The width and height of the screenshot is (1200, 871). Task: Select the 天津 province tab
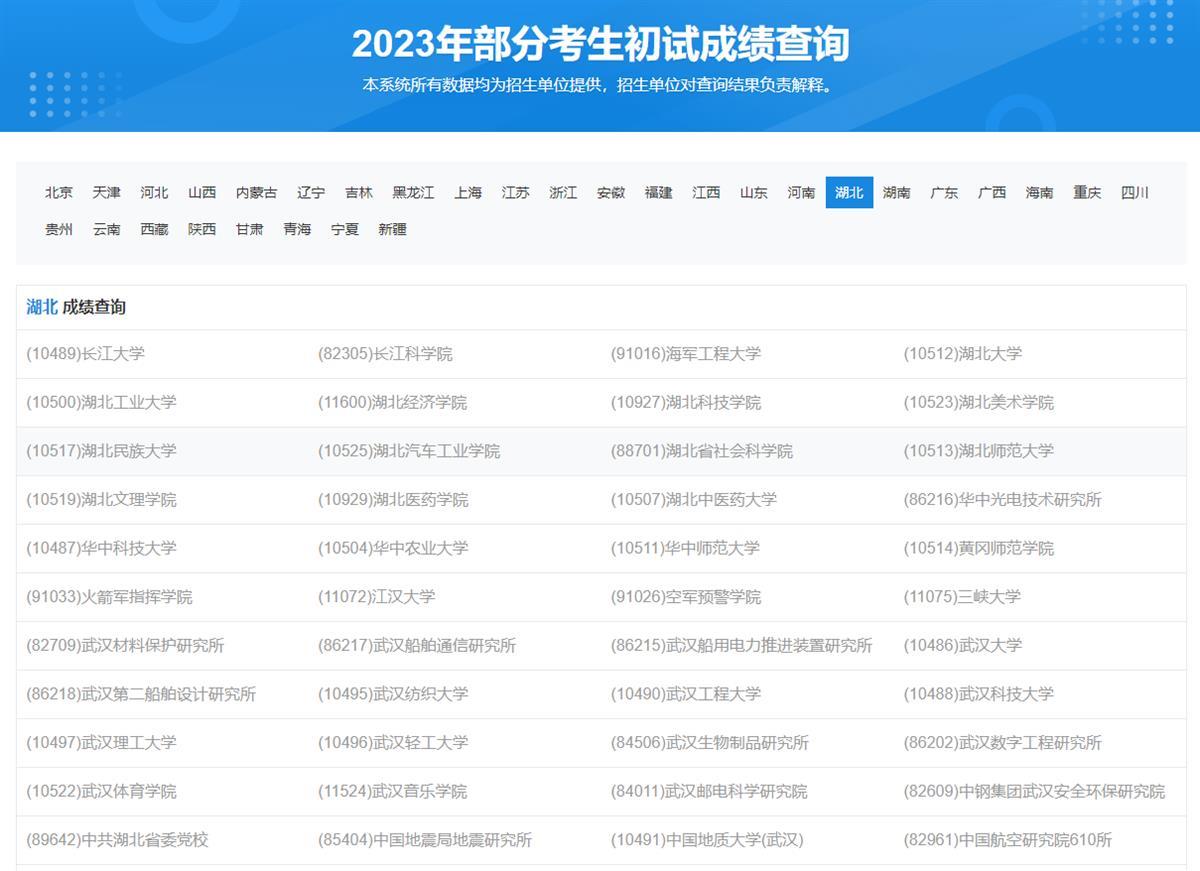click(107, 193)
